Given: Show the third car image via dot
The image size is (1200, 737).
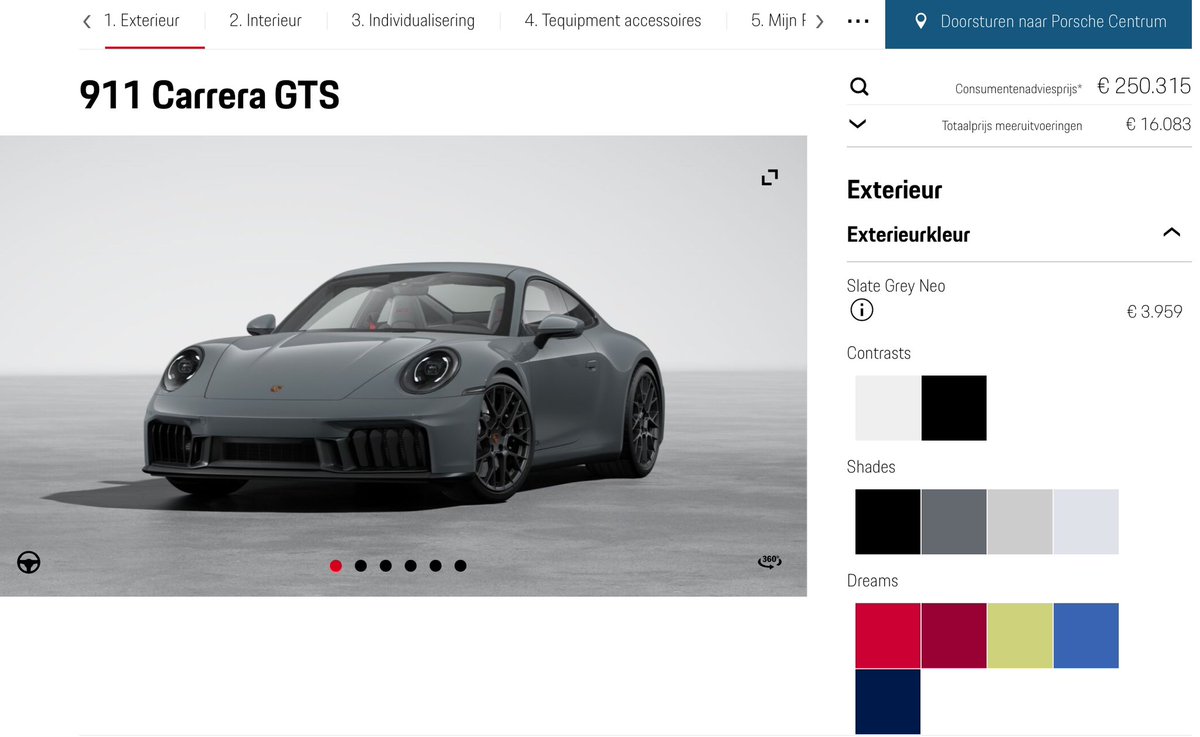Looking at the screenshot, I should 386,566.
